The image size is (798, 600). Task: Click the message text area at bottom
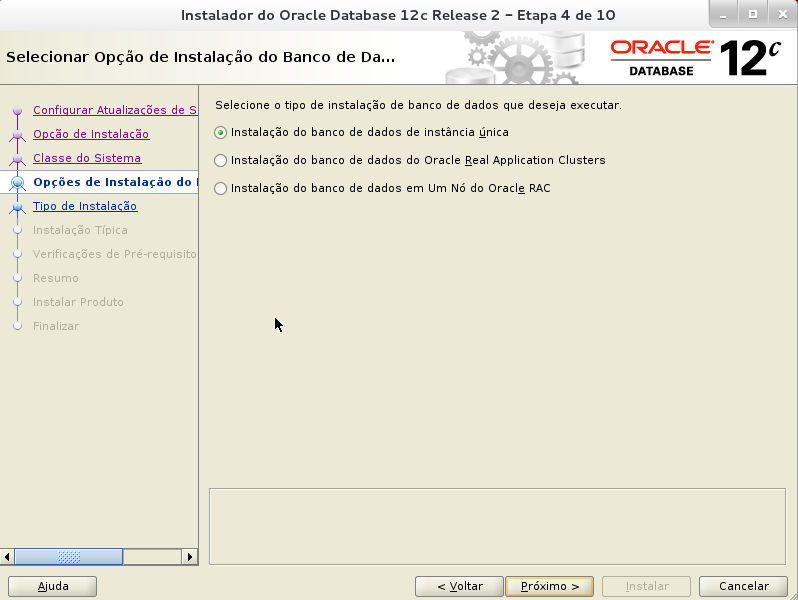click(497, 527)
